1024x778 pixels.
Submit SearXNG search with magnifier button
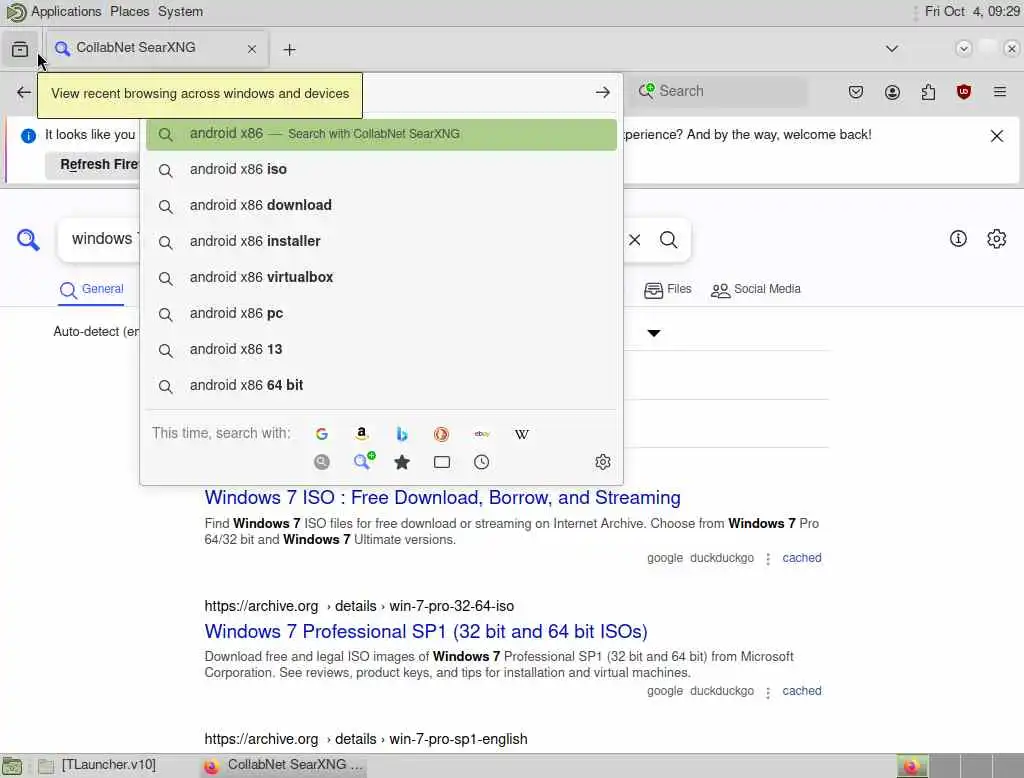coord(669,240)
